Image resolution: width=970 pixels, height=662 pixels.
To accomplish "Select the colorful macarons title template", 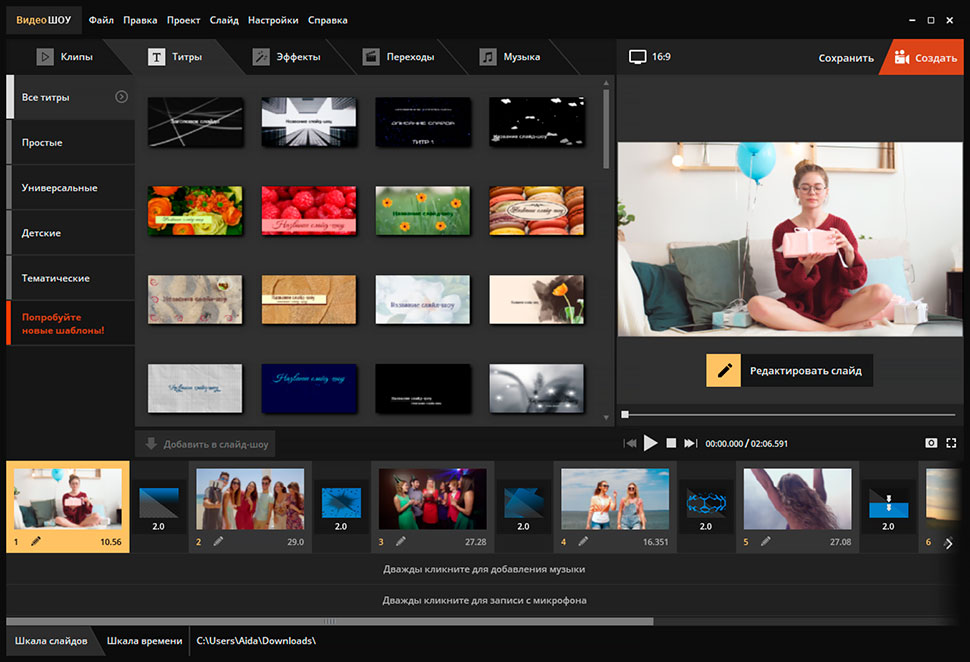I will coord(536,210).
